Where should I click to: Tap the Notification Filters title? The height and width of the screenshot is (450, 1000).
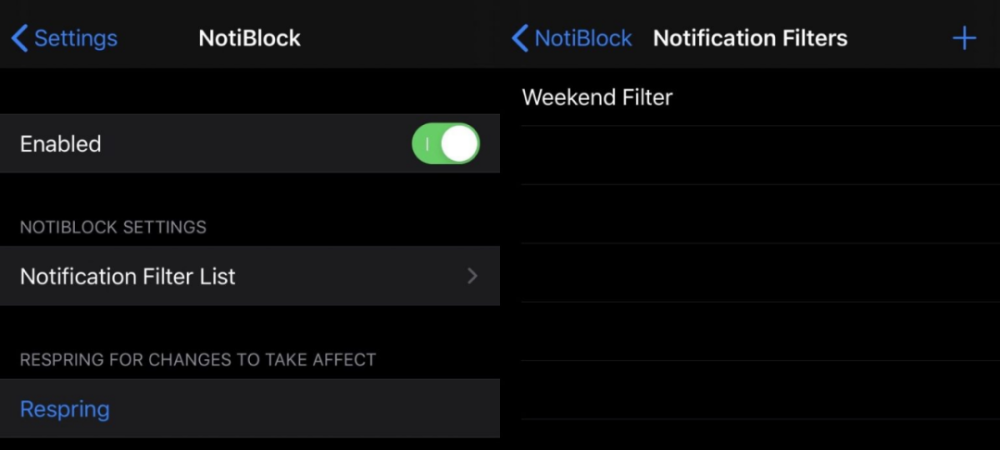pyautogui.click(x=750, y=38)
